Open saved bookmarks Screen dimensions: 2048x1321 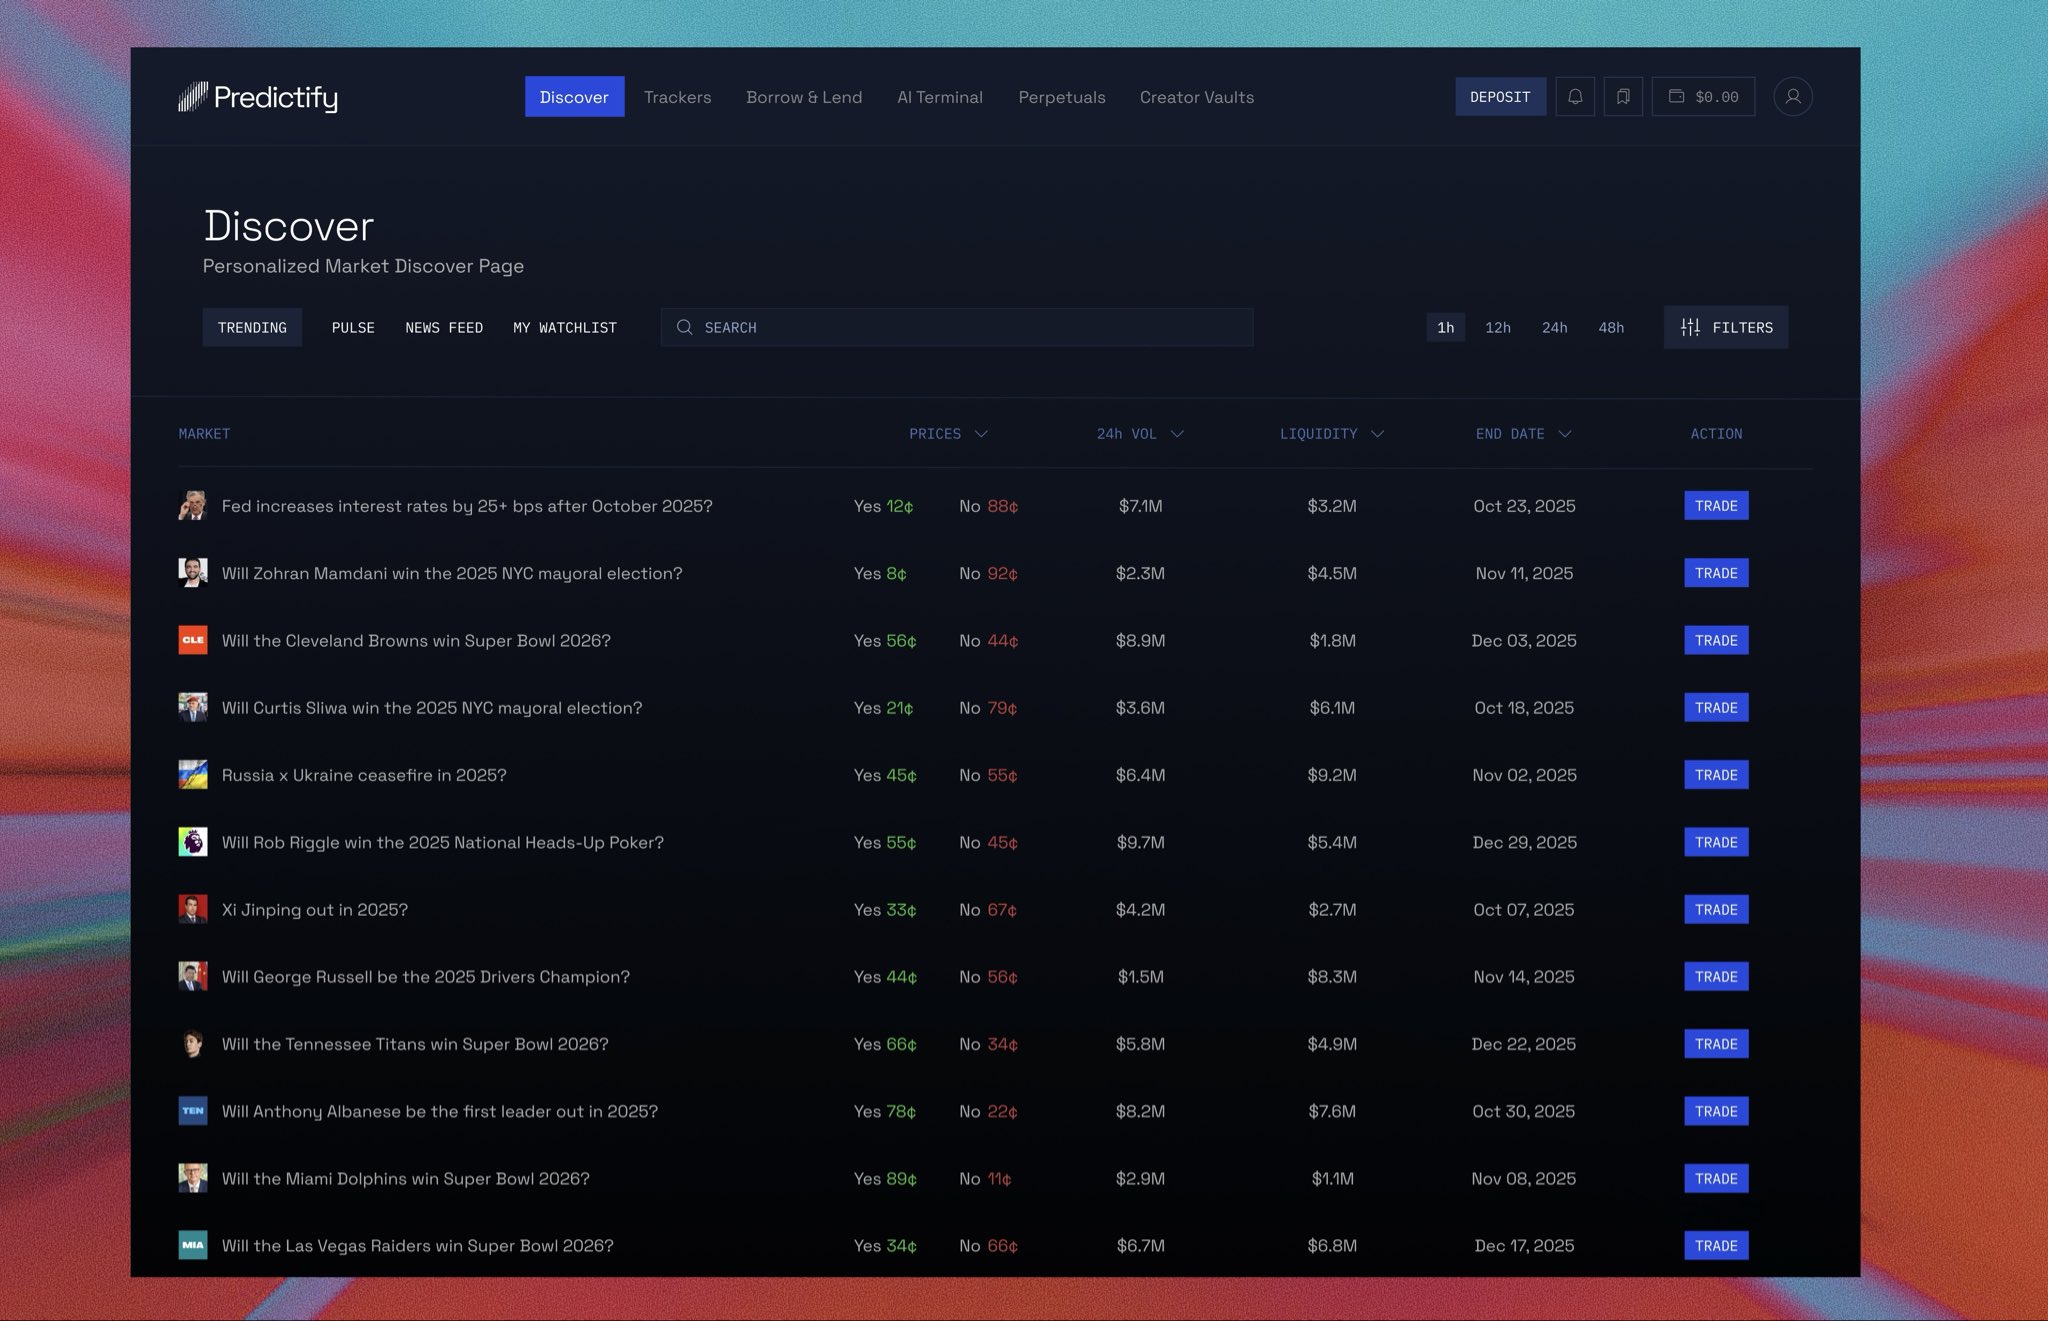[x=1624, y=96]
